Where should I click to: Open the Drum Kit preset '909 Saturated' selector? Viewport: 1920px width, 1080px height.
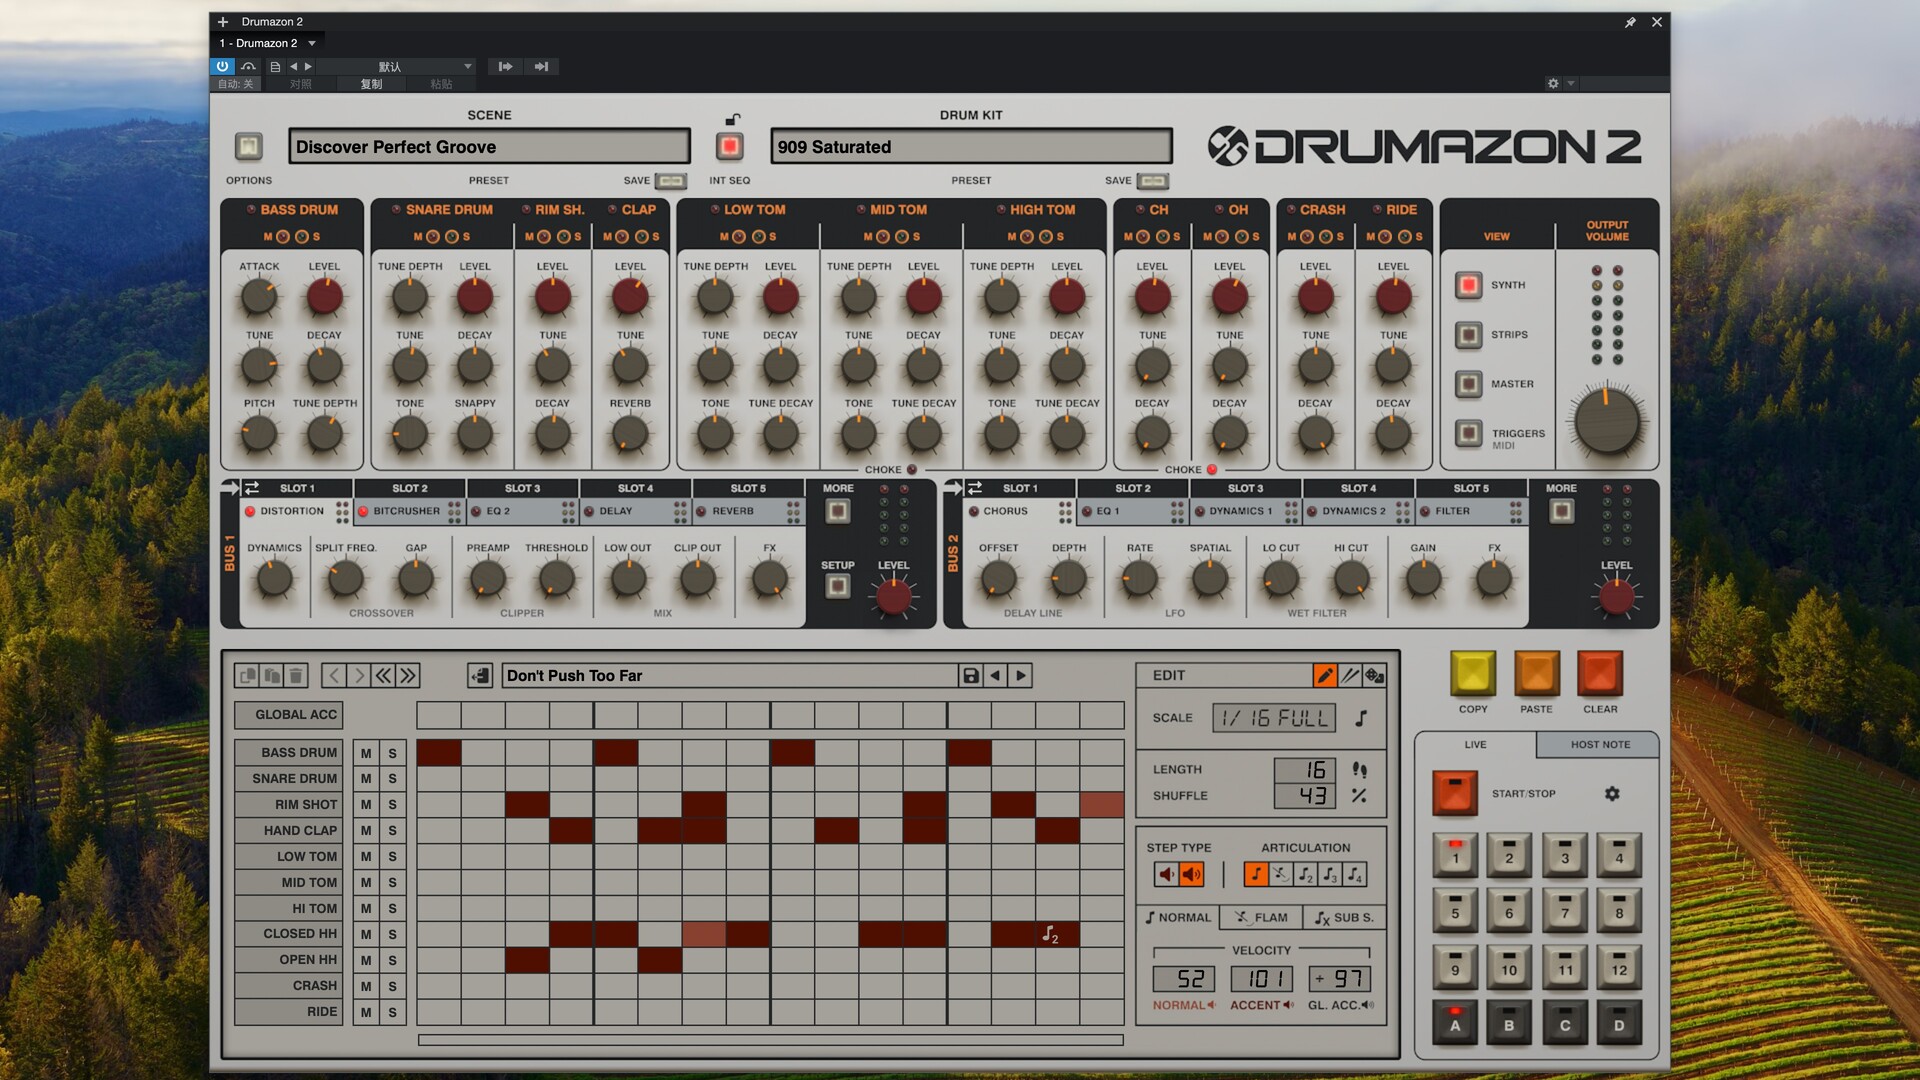click(971, 147)
